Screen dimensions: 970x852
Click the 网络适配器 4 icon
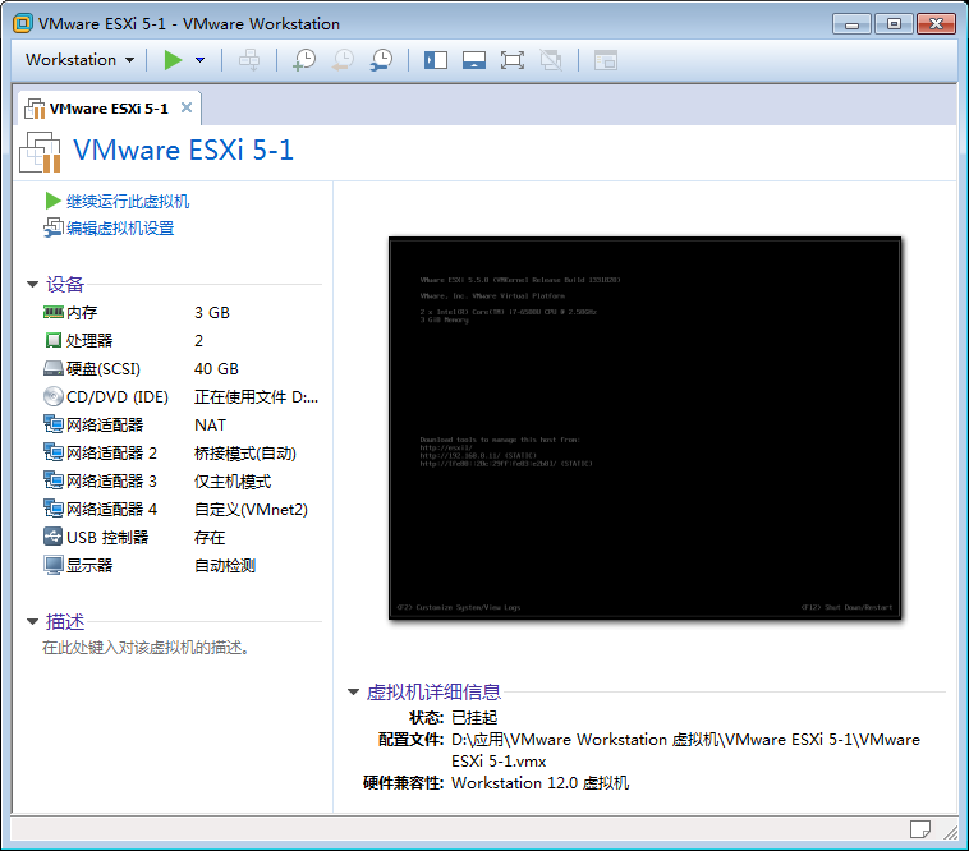click(53, 509)
